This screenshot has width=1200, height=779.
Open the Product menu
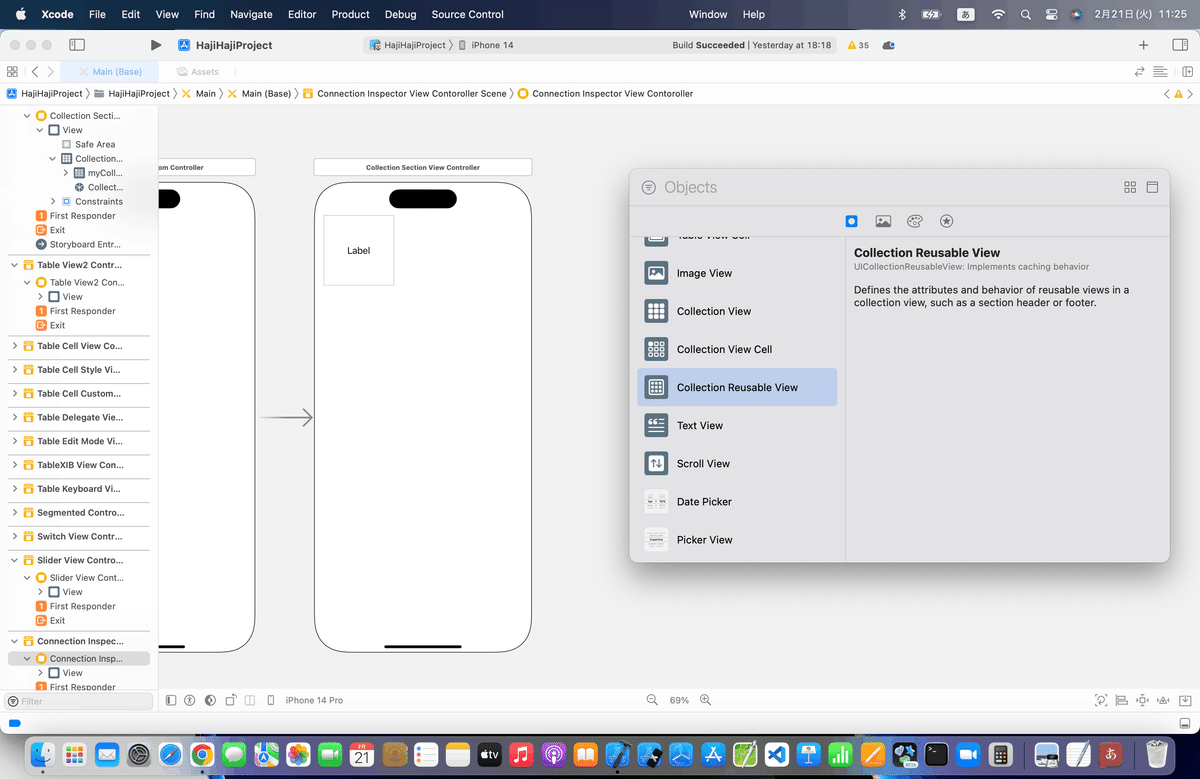coord(351,14)
